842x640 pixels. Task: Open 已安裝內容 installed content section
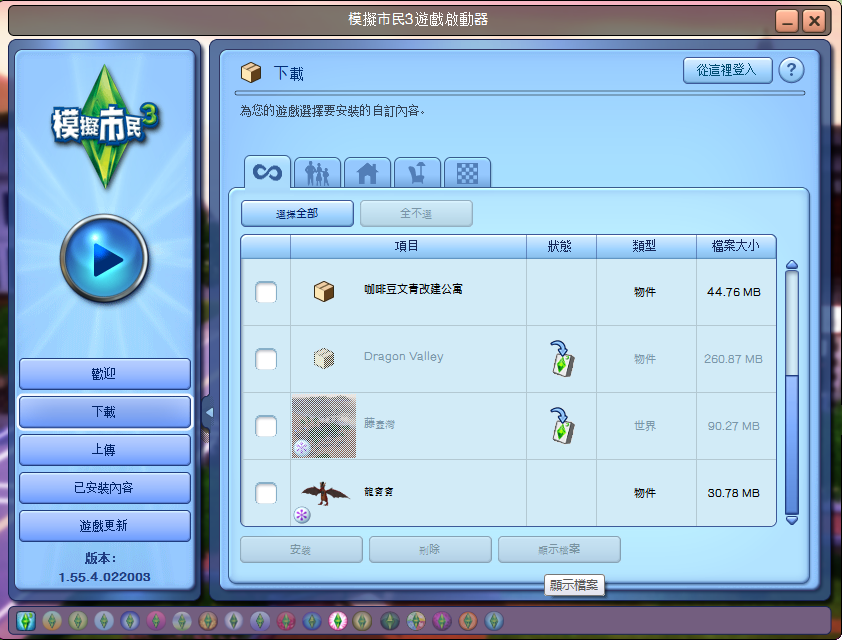(x=104, y=488)
